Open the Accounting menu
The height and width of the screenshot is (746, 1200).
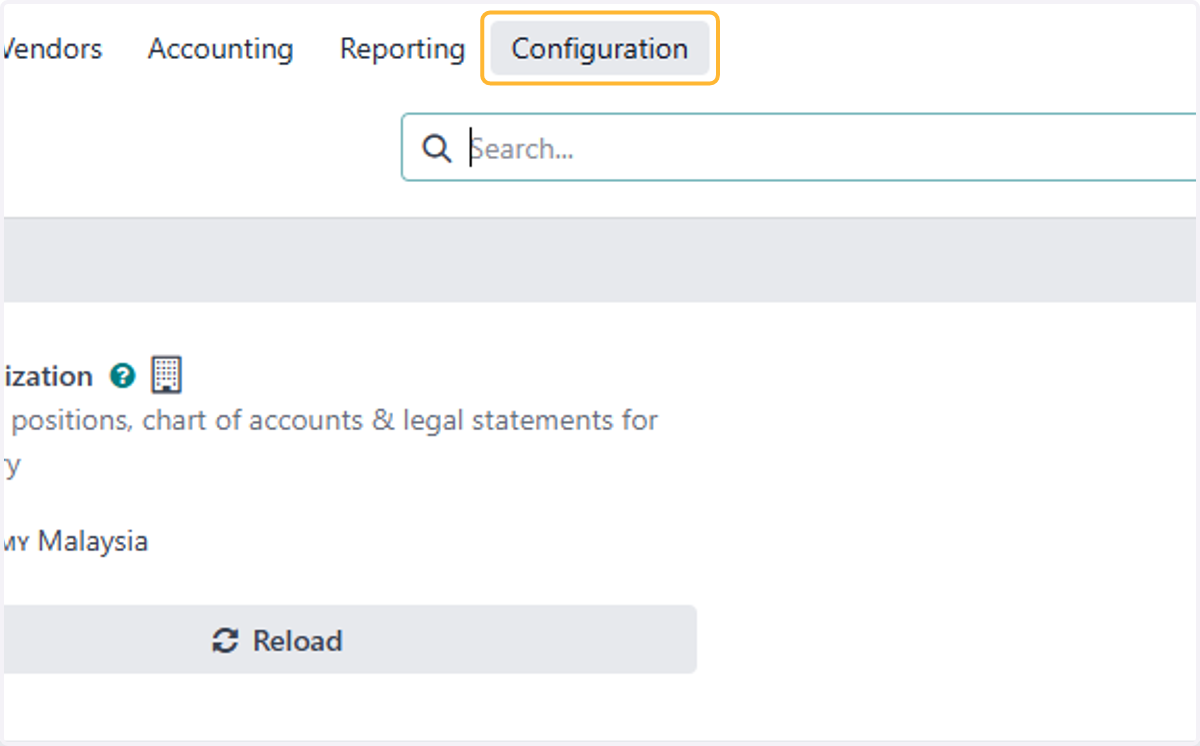point(220,48)
